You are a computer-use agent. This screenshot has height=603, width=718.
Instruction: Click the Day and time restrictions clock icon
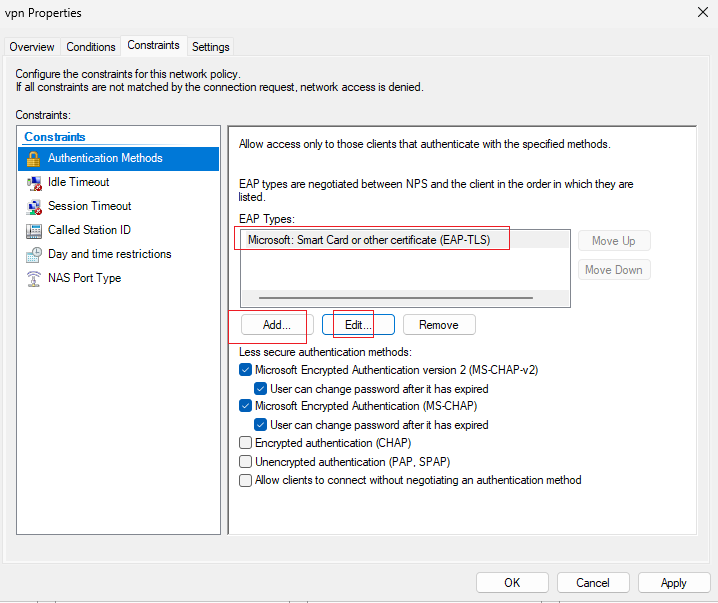pos(34,255)
